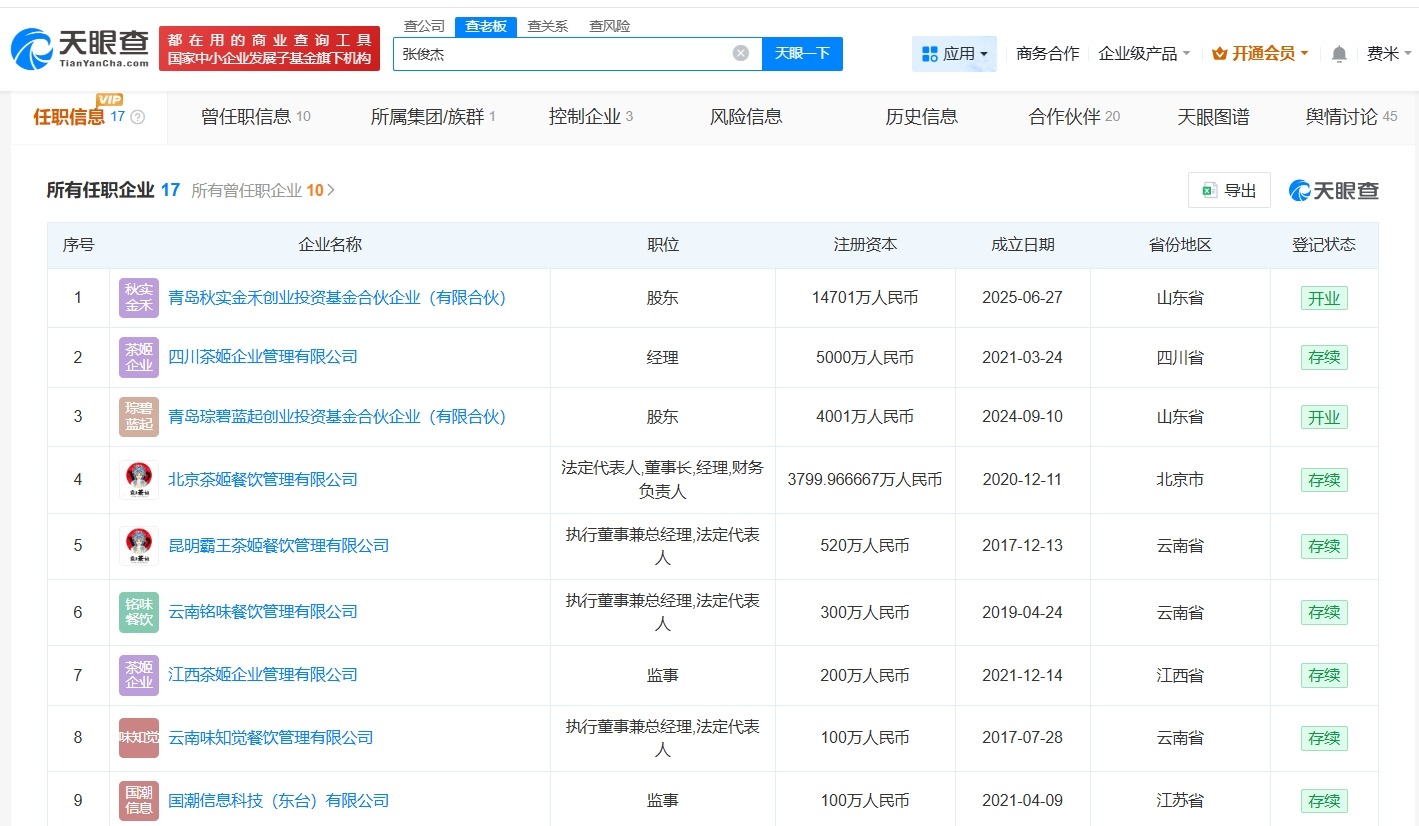Image resolution: width=1419 pixels, height=826 pixels.
Task: Switch to the 查公司 tab
Action: 423,25
